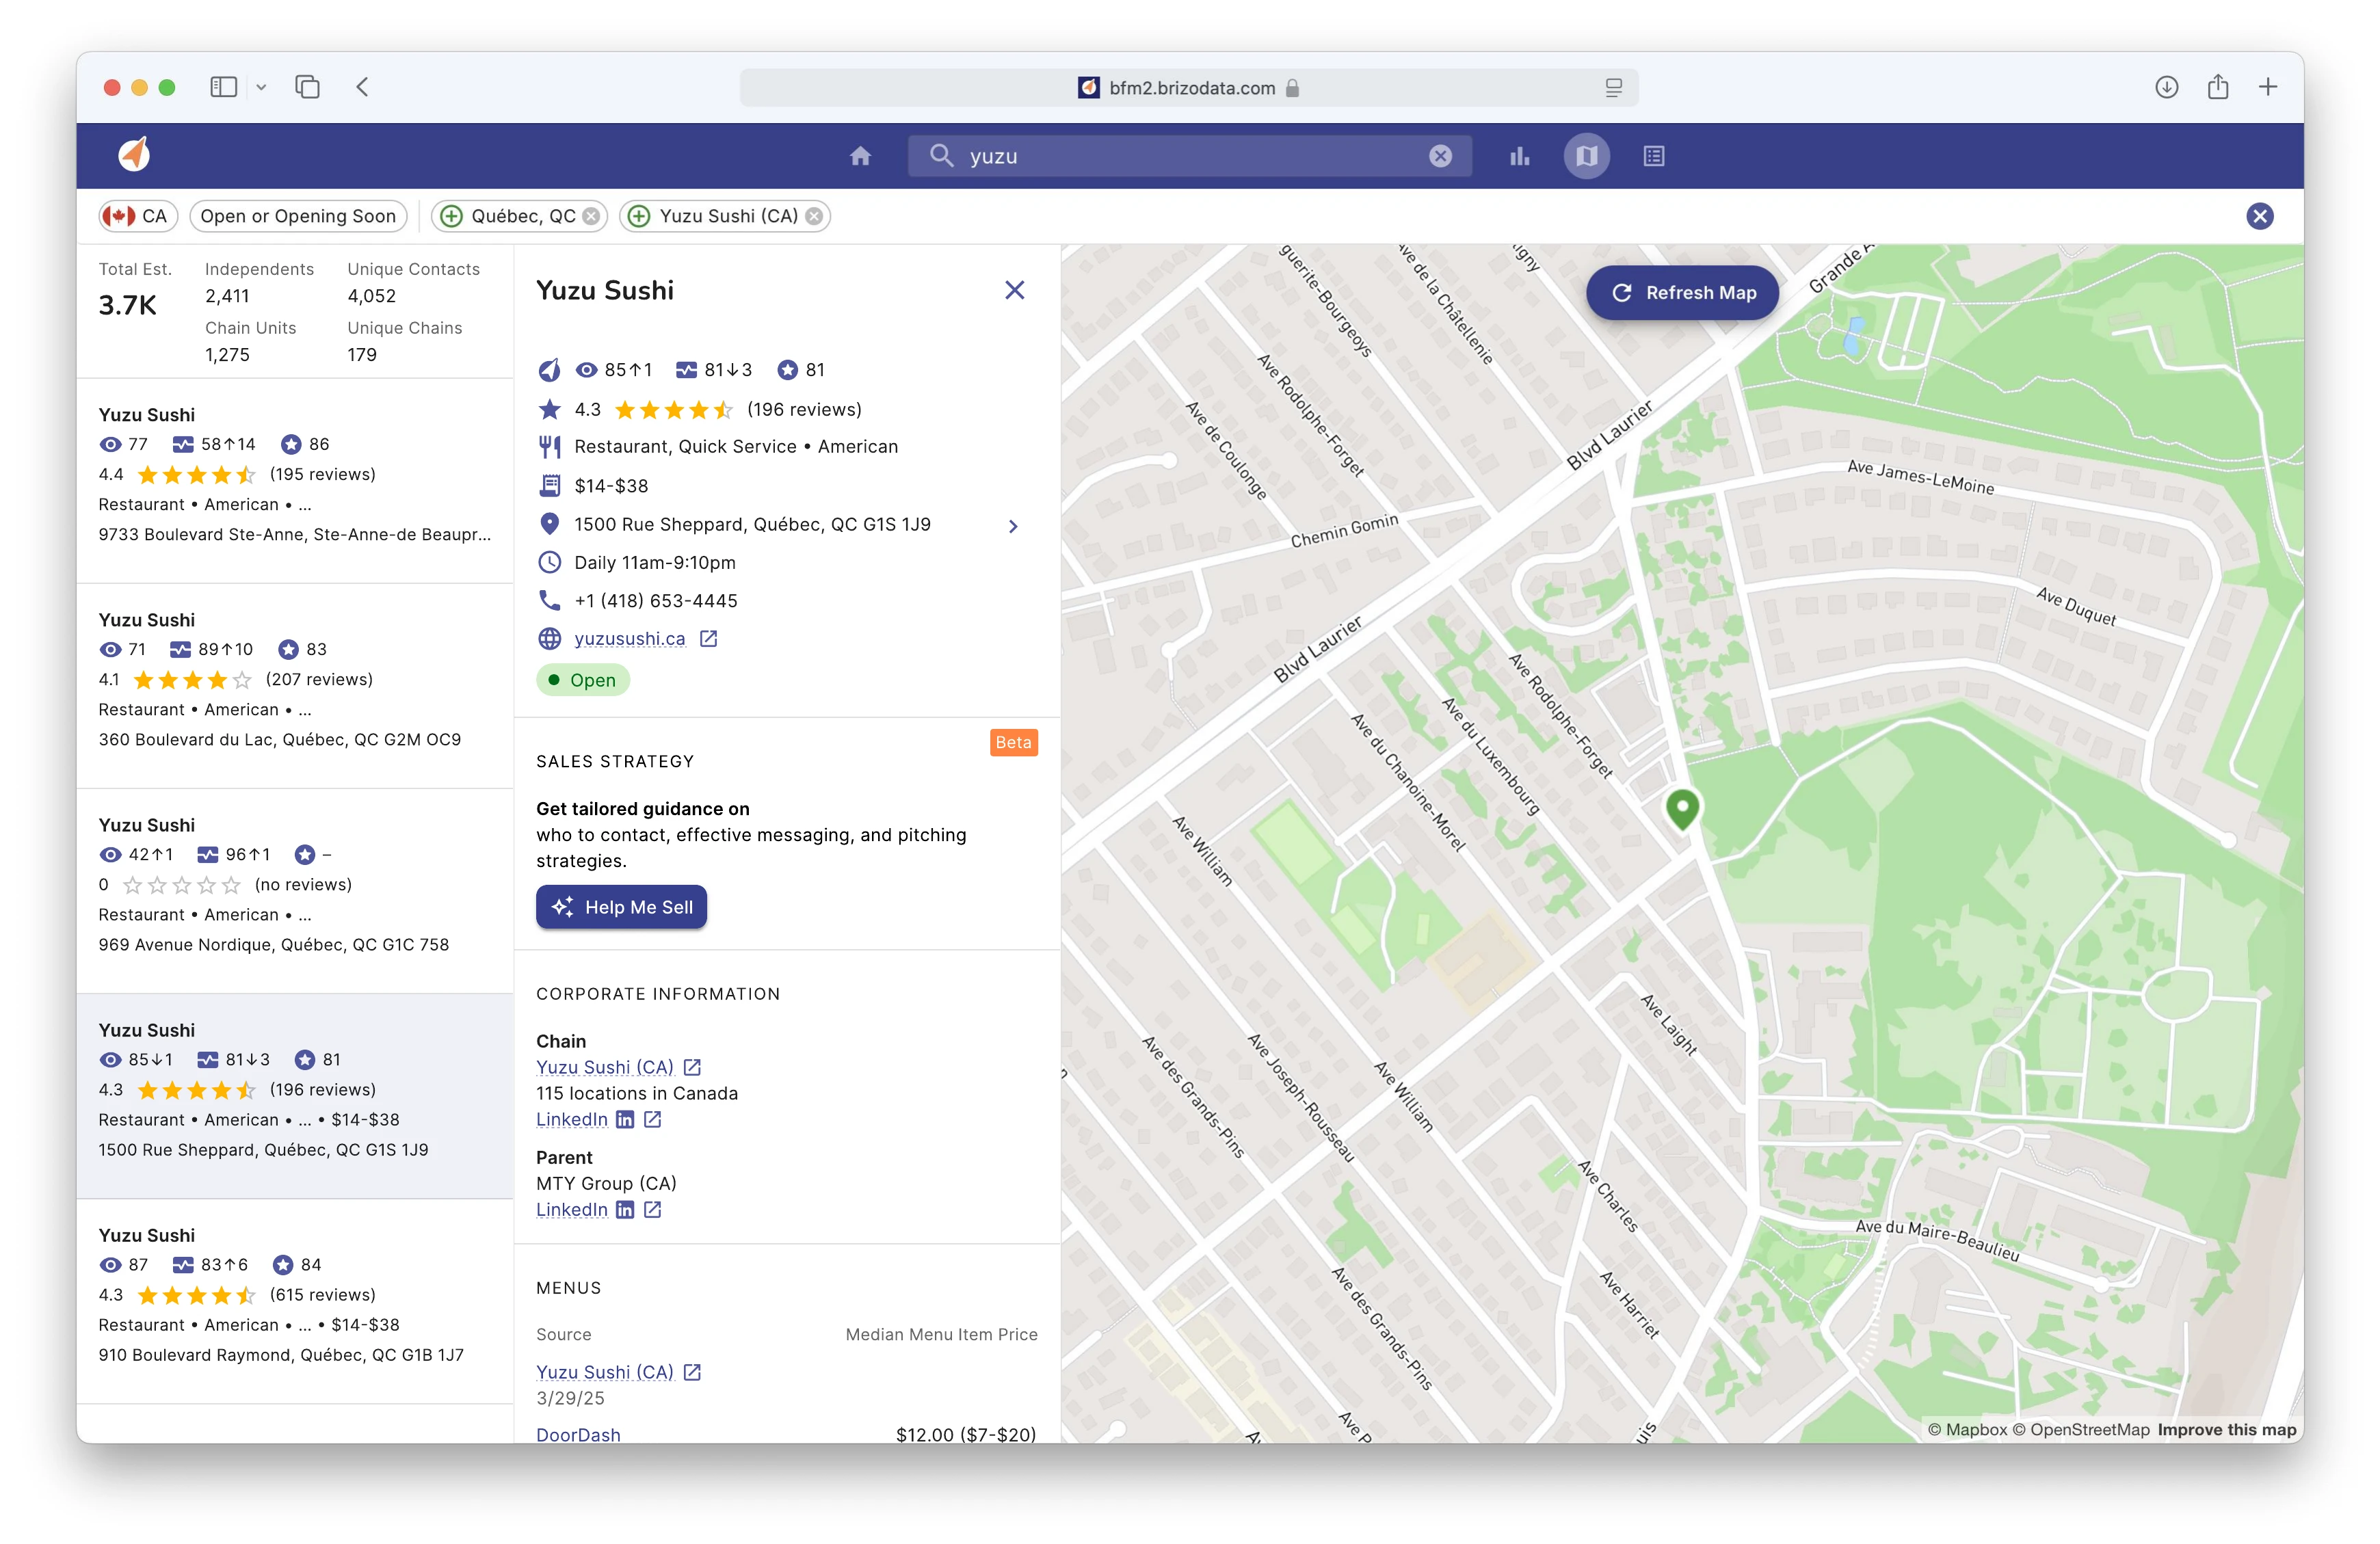Screen dimensions: 2380x1544
Task: Click the Brizo rocket logo
Action: tap(134, 155)
